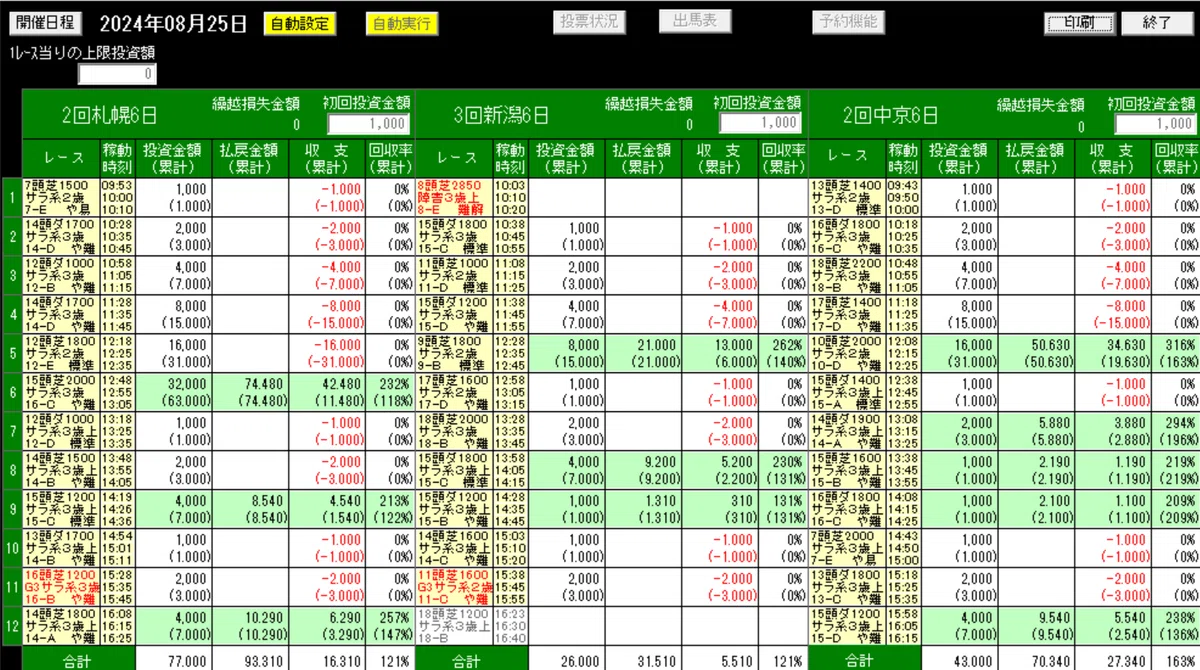Open the 予約機能 button

point(847,21)
